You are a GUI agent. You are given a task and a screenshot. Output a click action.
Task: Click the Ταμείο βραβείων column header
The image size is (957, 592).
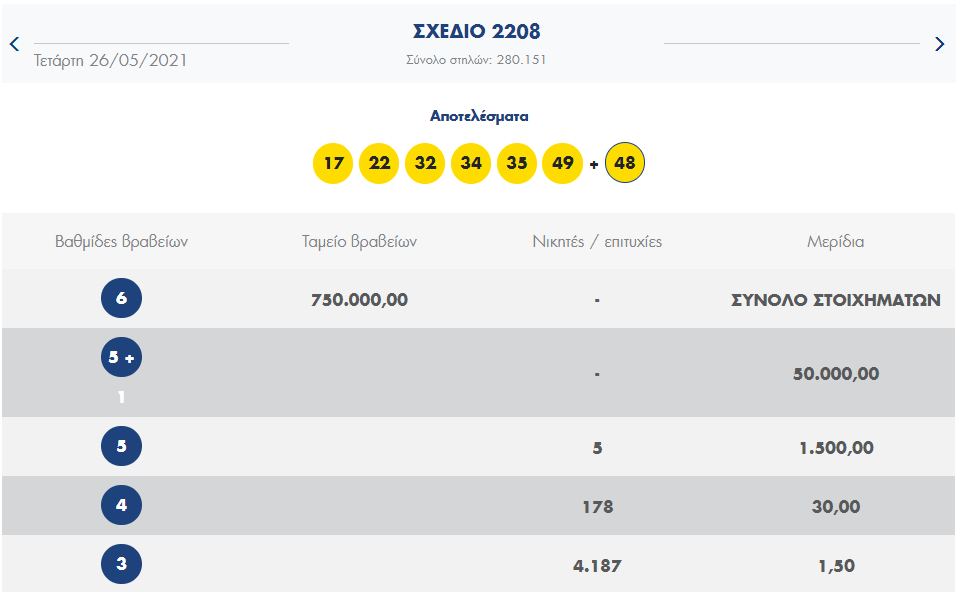coord(359,241)
